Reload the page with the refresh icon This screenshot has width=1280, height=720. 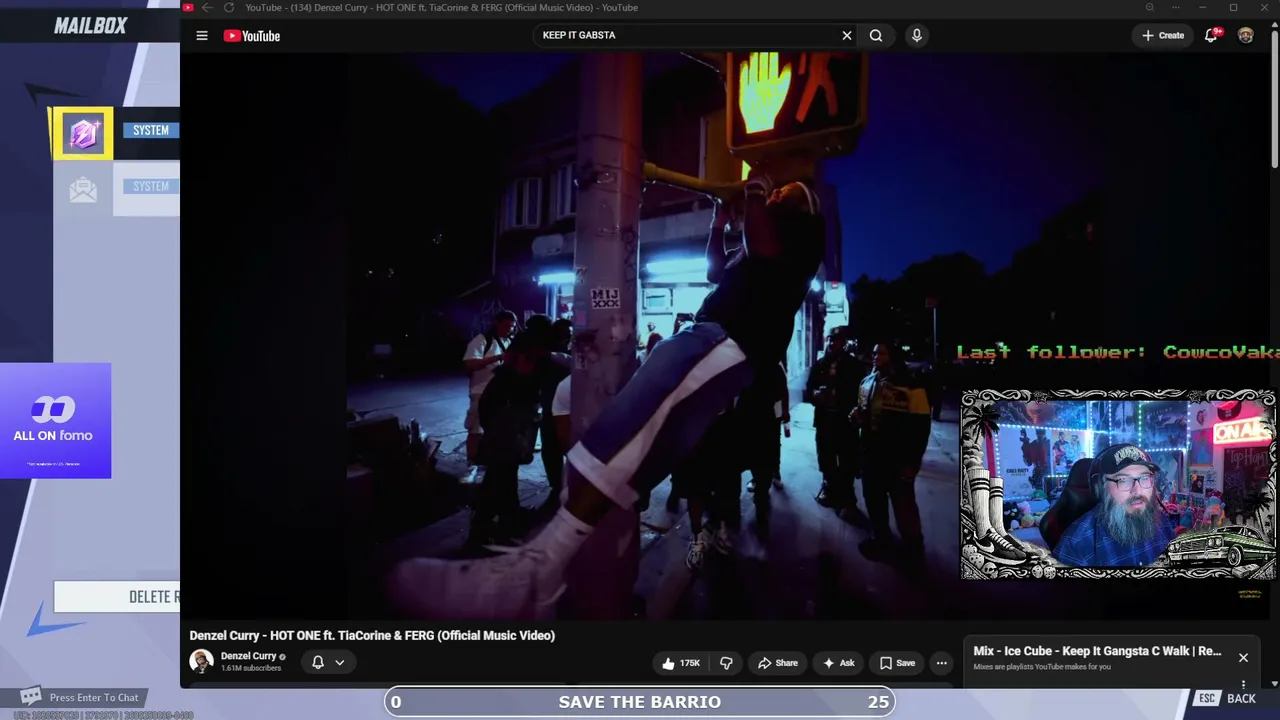(x=228, y=7)
